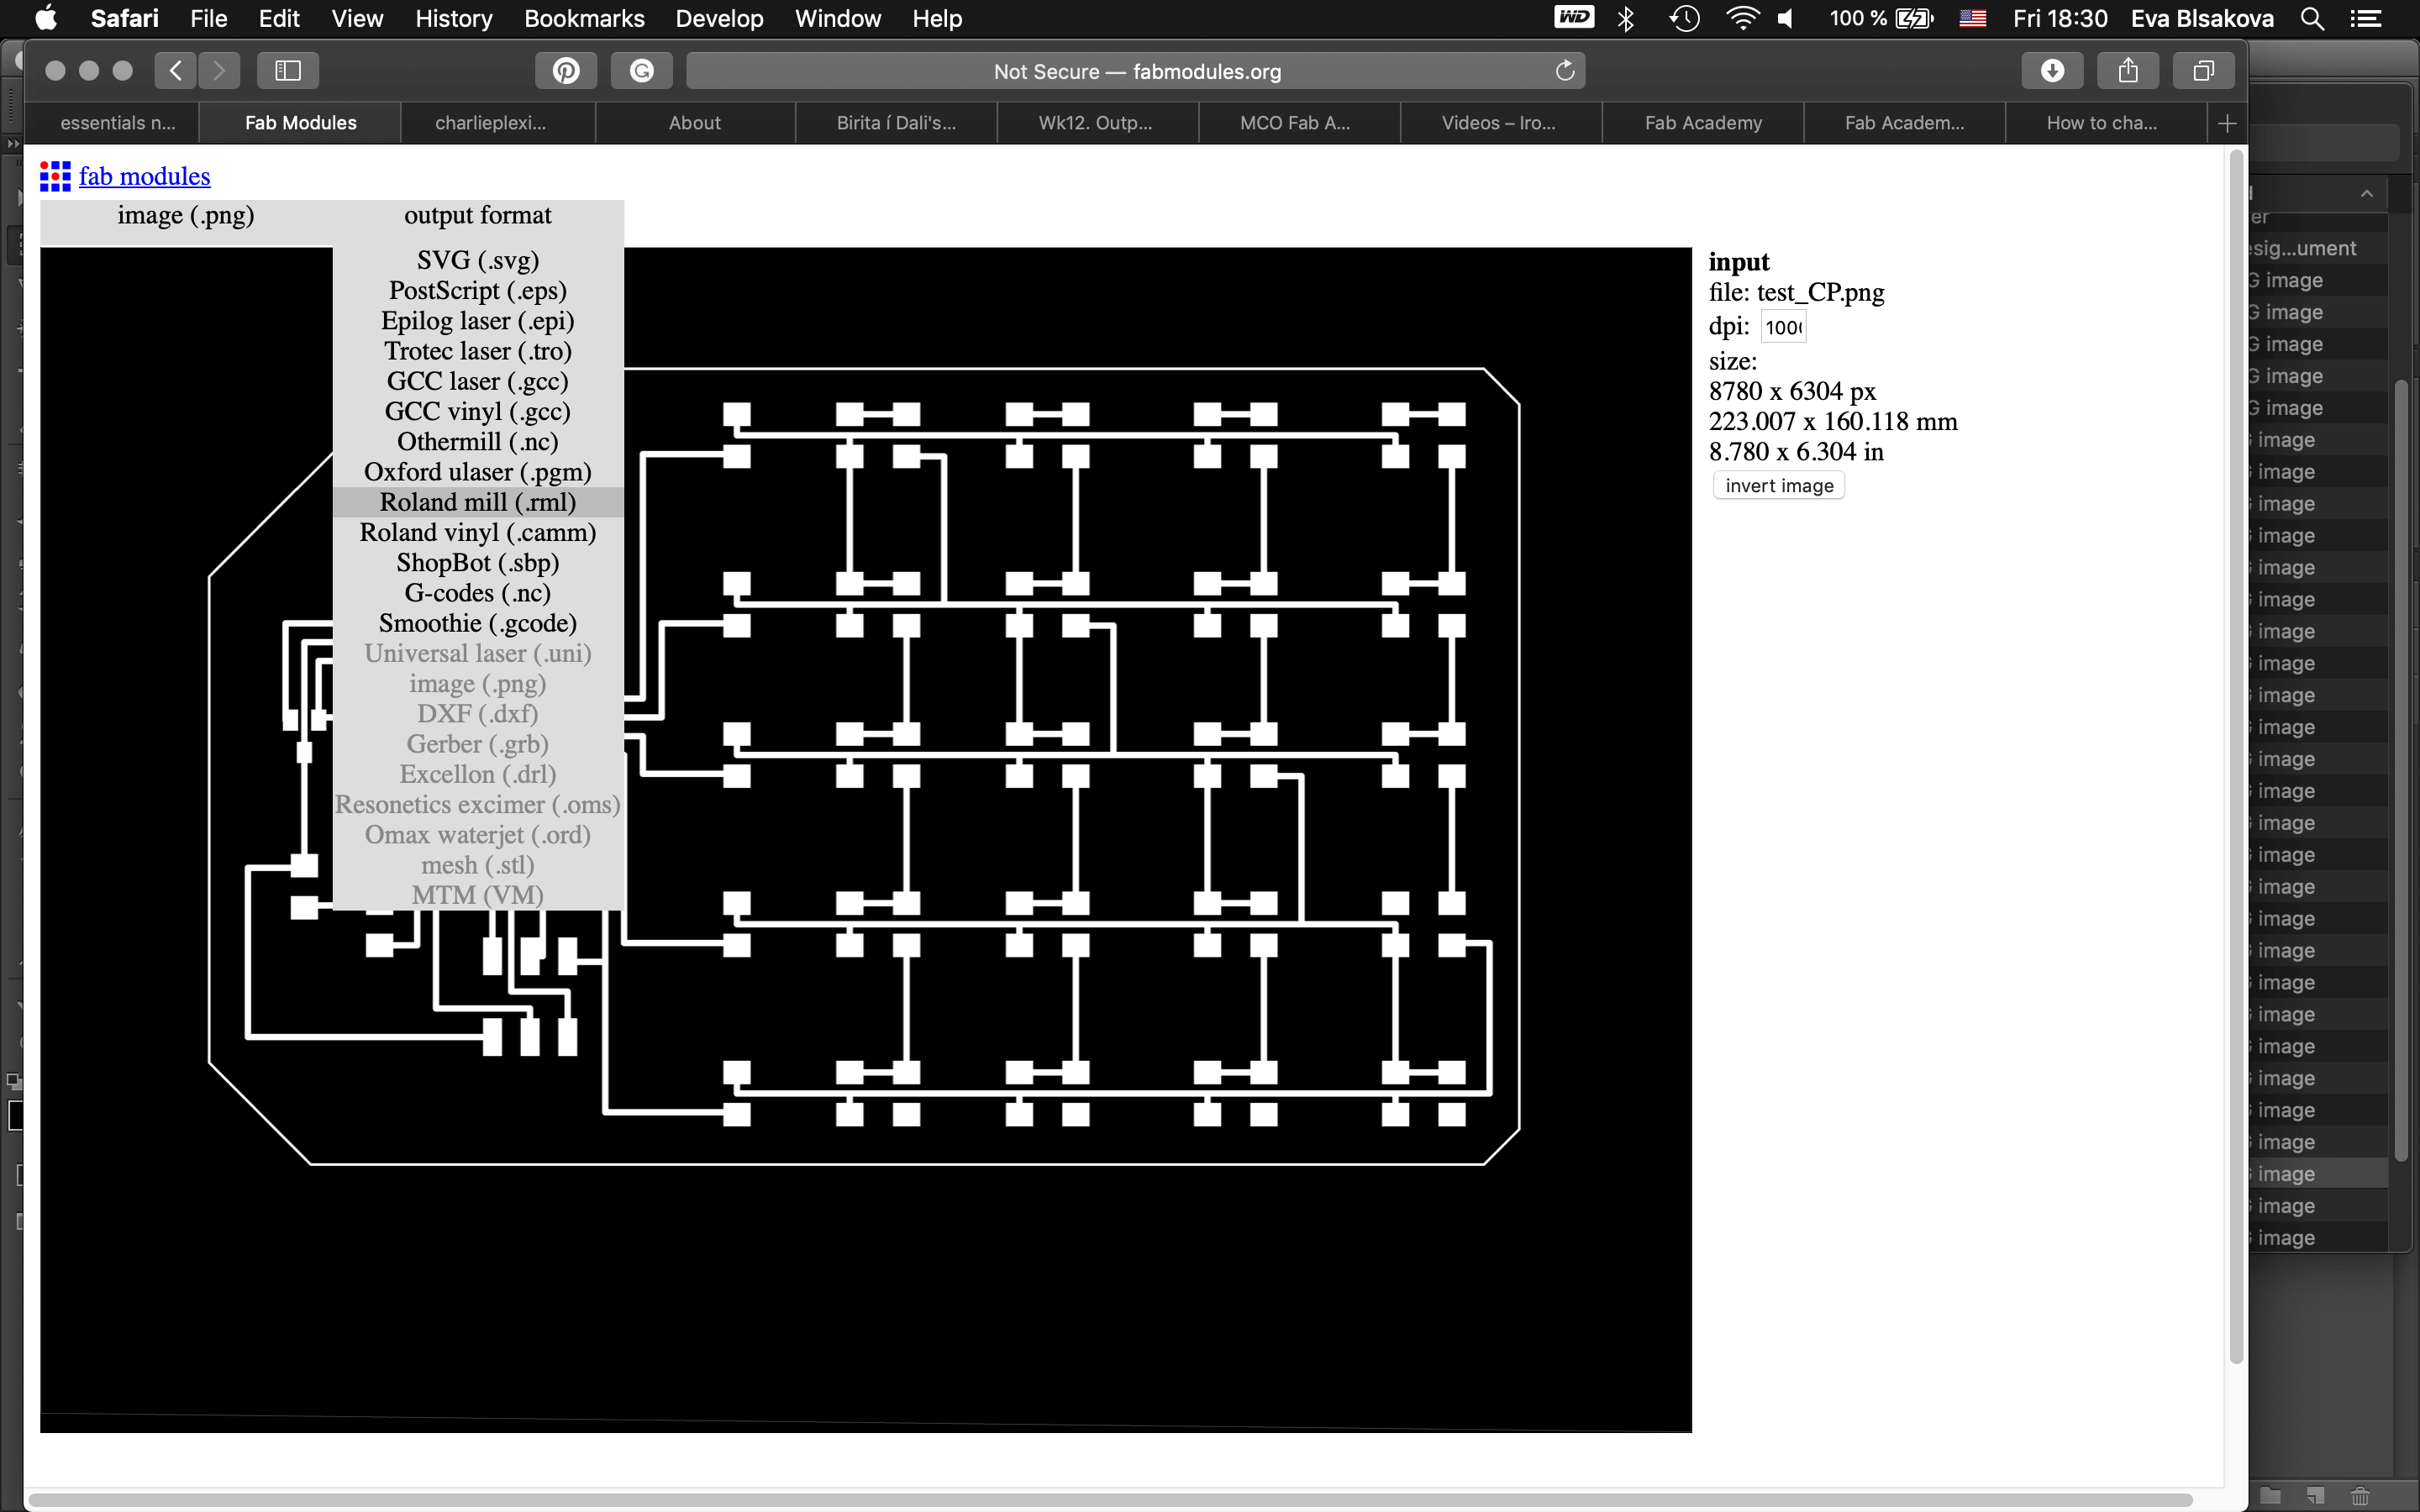
Task: Choose G-codes (.nc) from format list
Action: coord(477,593)
